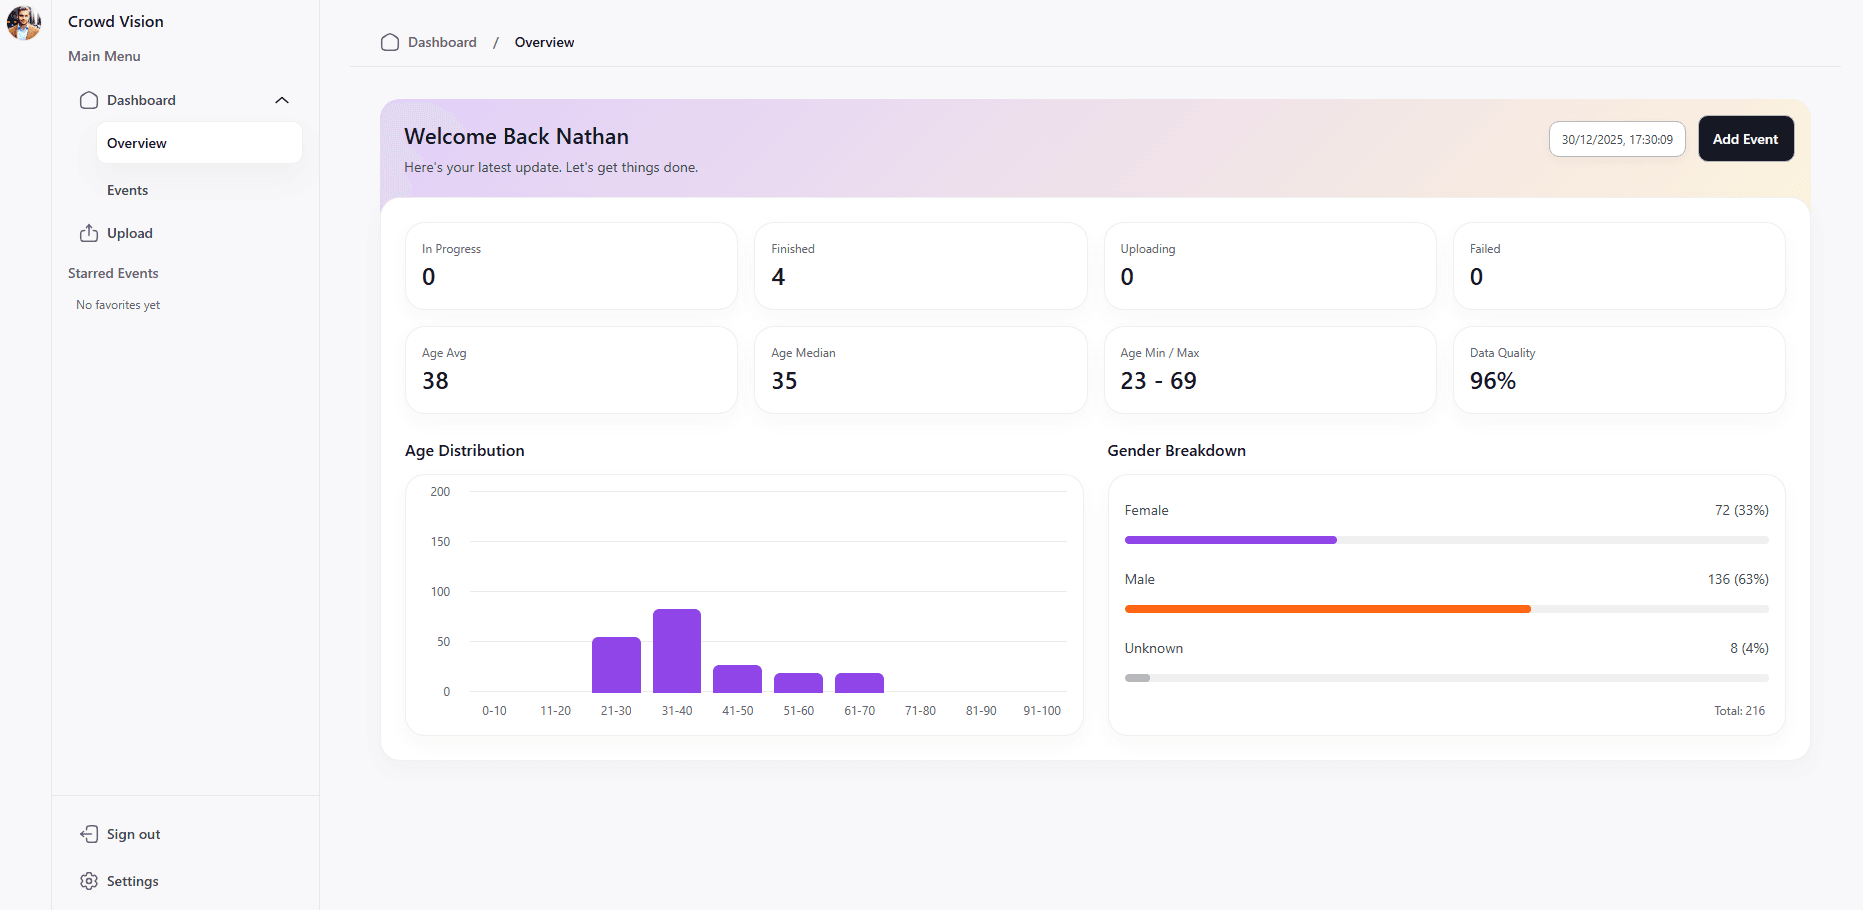Click the Overview breadcrumb text

tap(544, 42)
